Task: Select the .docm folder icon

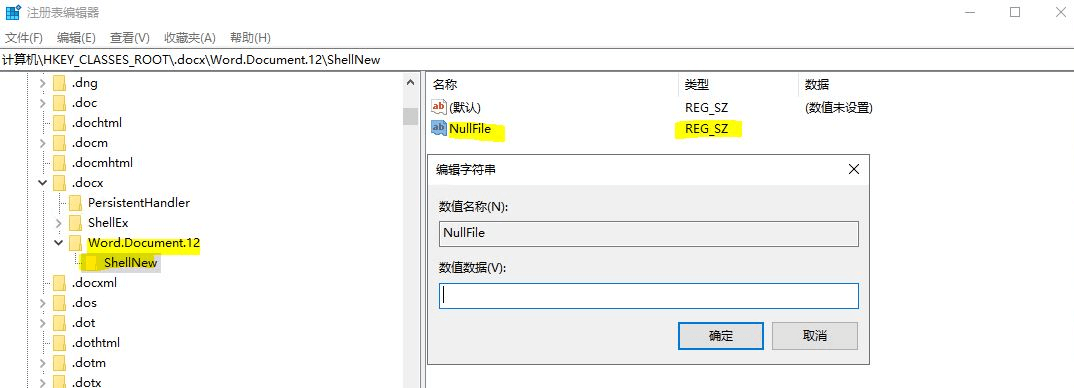Action: [60, 143]
